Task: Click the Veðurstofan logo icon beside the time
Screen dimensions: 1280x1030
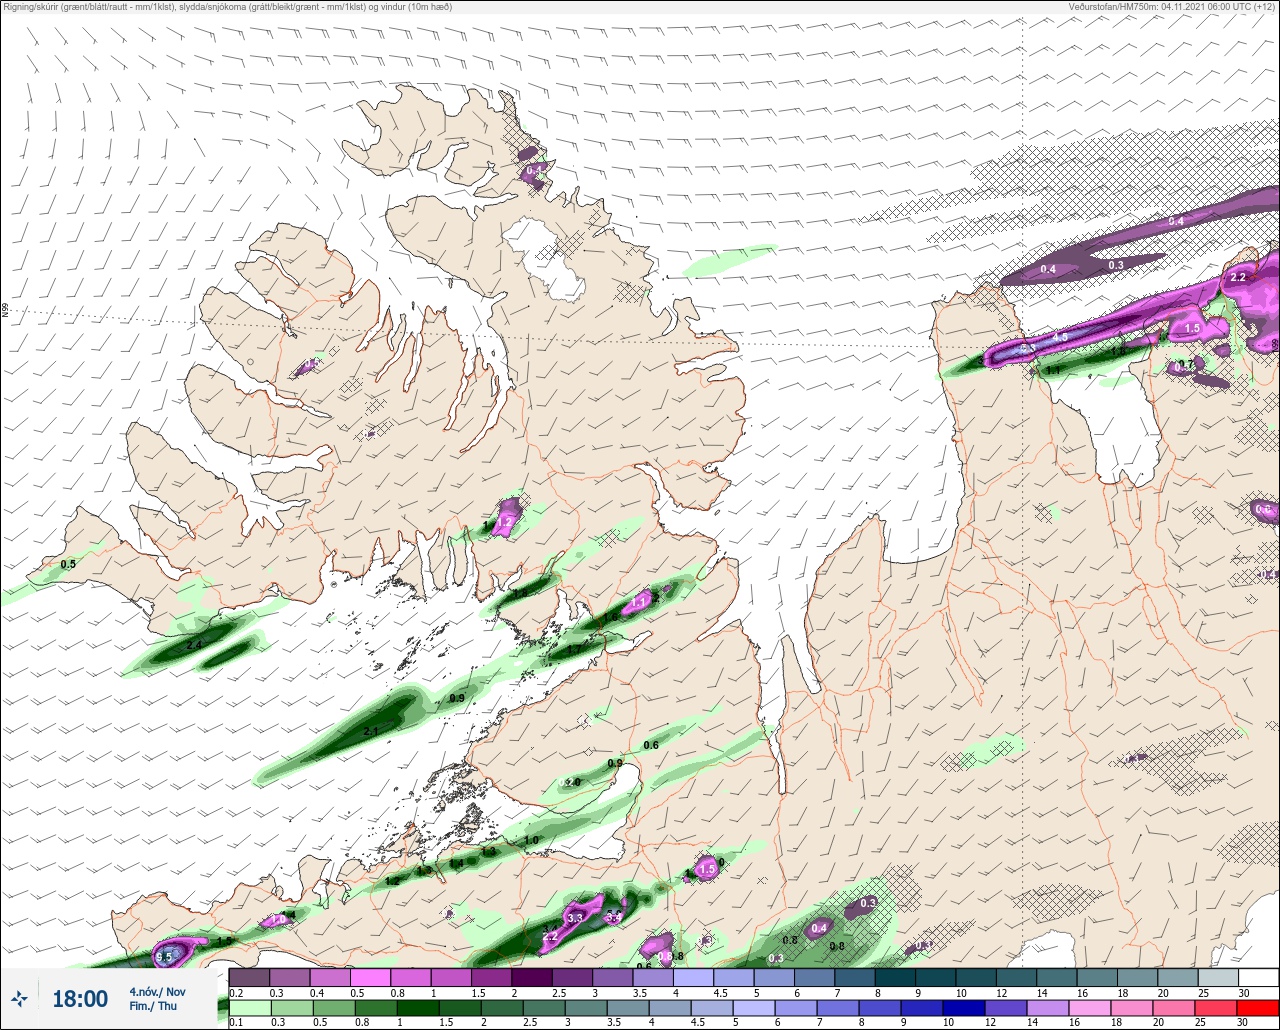Action: pos(20,999)
